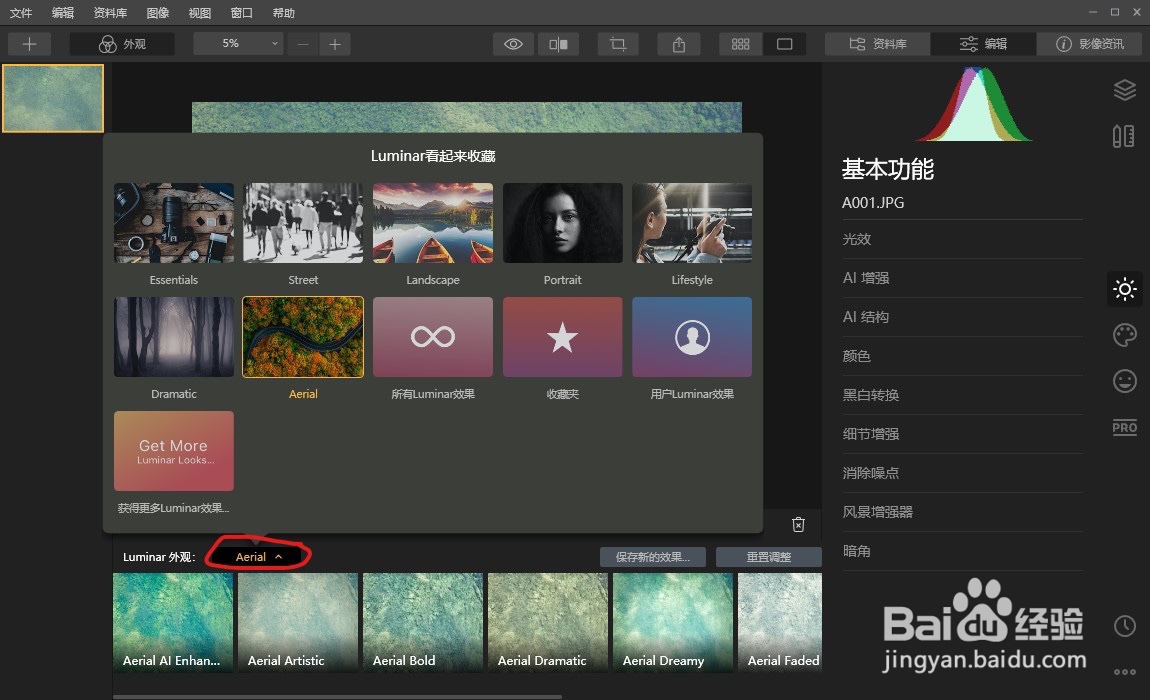Click the Get More Luminar Looks tile
Viewport: 1150px width, 700px height.
[174, 451]
